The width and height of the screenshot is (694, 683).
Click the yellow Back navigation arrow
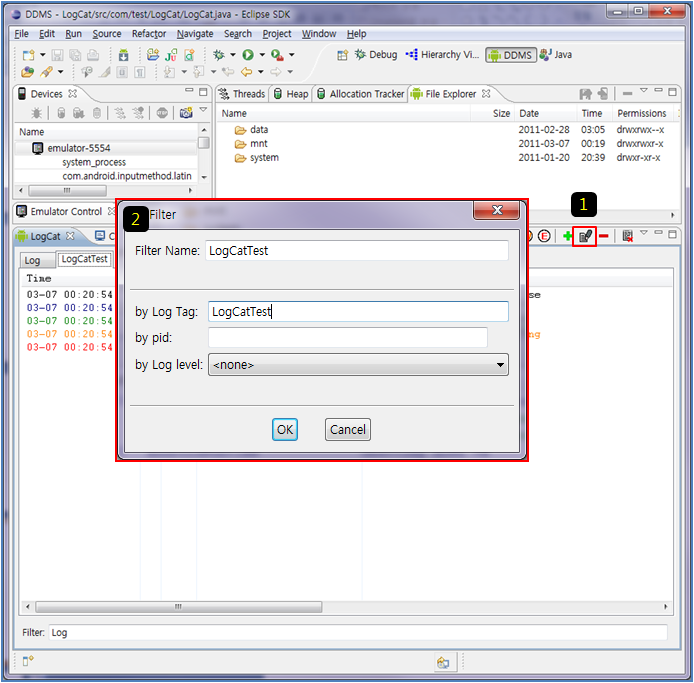[246, 72]
